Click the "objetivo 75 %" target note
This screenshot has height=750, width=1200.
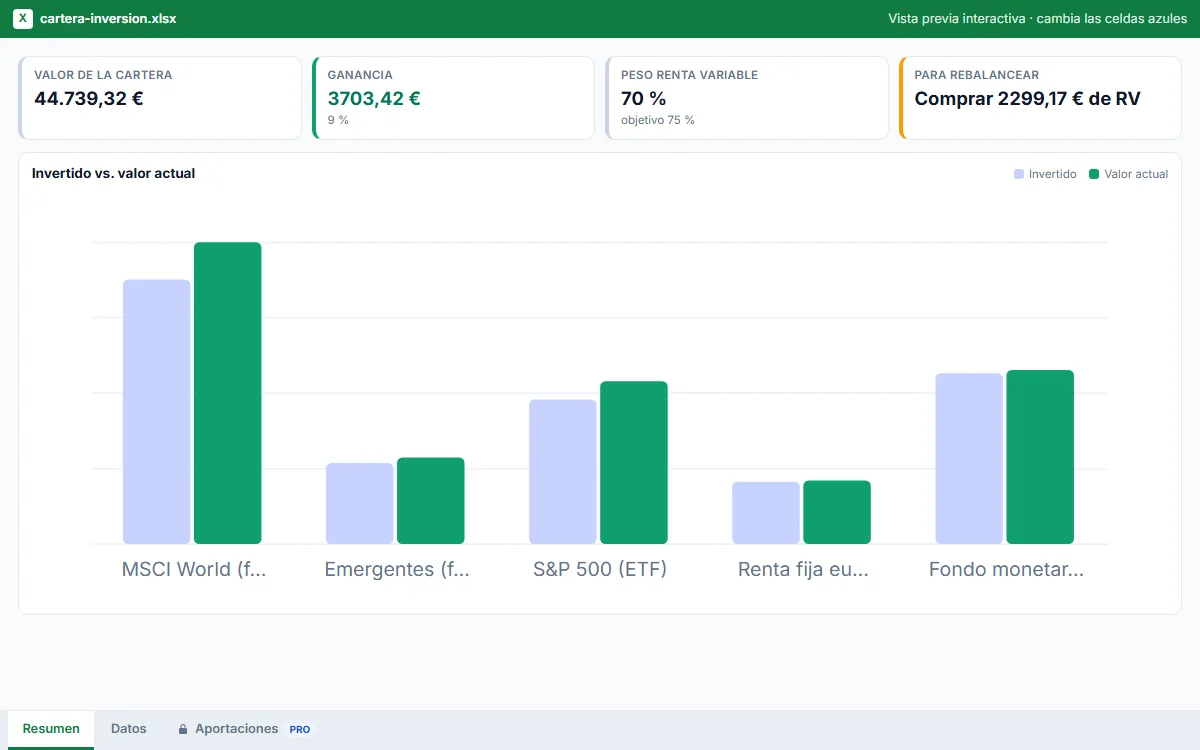658,120
